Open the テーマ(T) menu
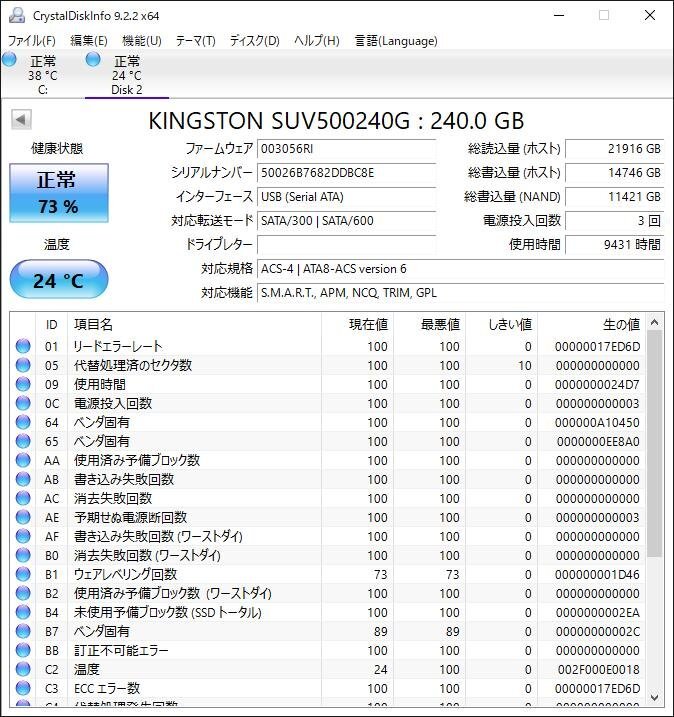674x717 pixels. click(196, 41)
